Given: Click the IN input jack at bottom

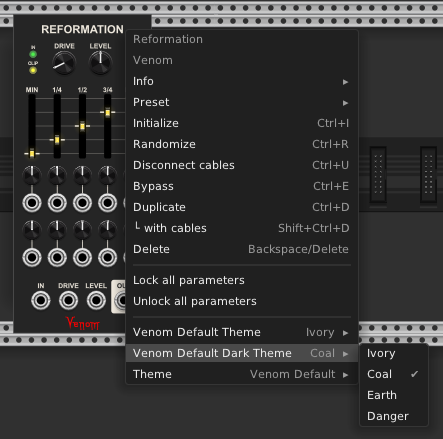Looking at the screenshot, I should 41,300.
